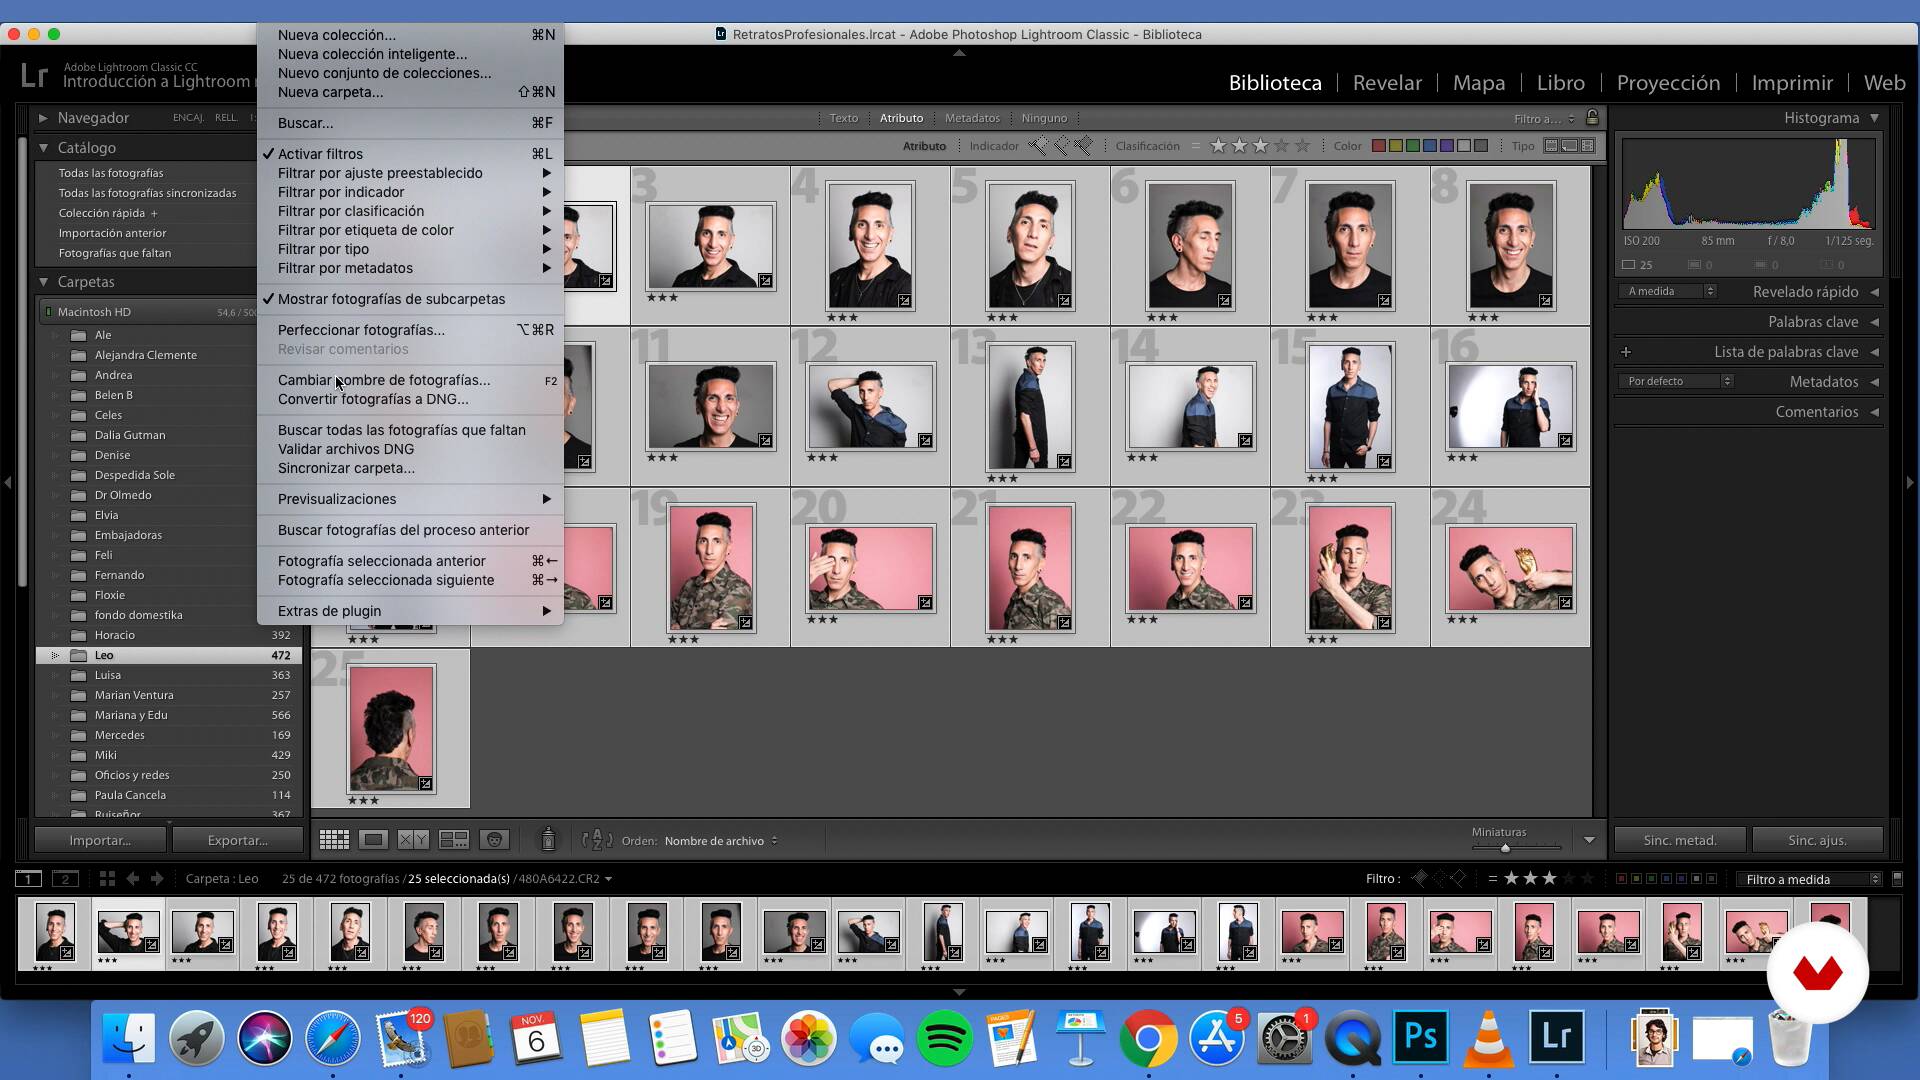Open main window display button 1
This screenshot has height=1080, width=1920.
pyautogui.click(x=28, y=879)
